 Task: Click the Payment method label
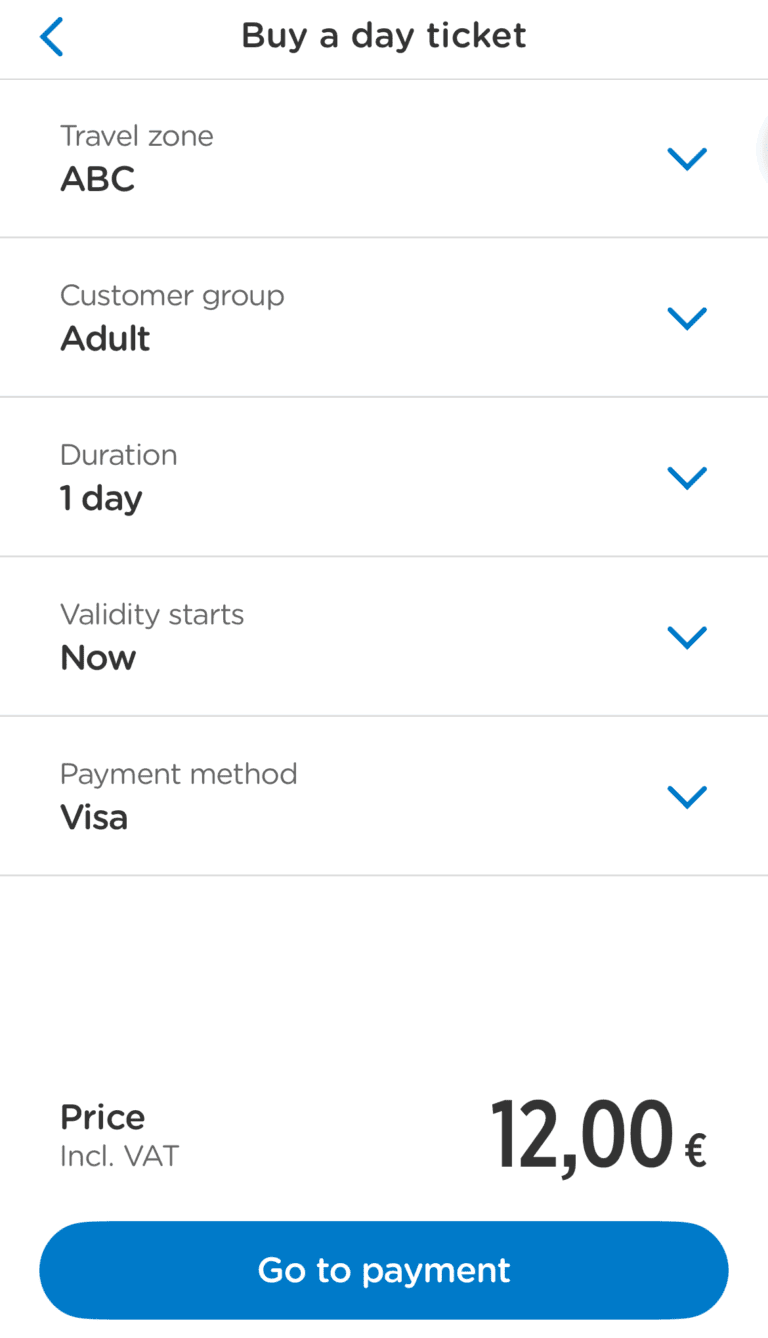179,774
